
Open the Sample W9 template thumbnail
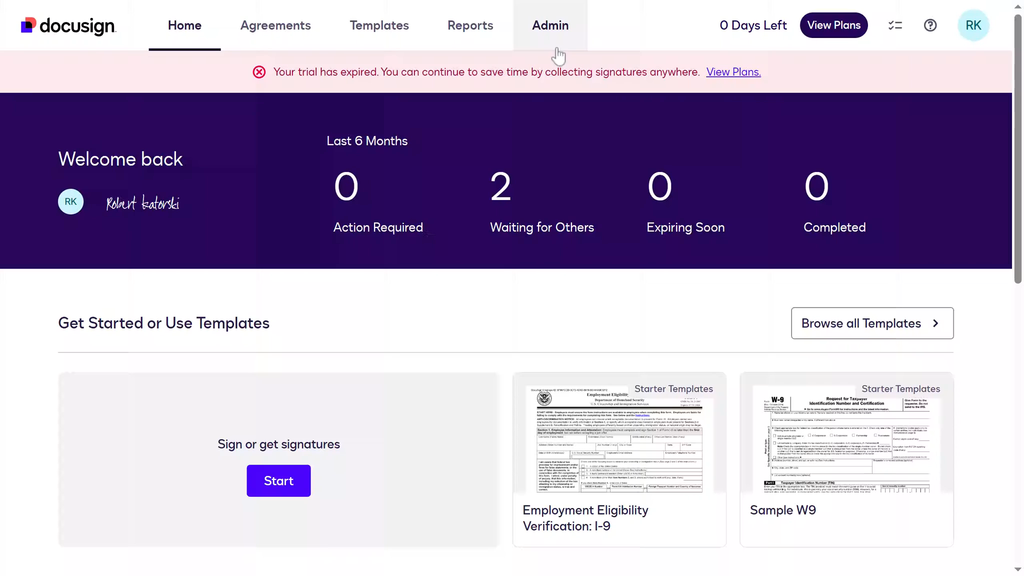coord(846,440)
